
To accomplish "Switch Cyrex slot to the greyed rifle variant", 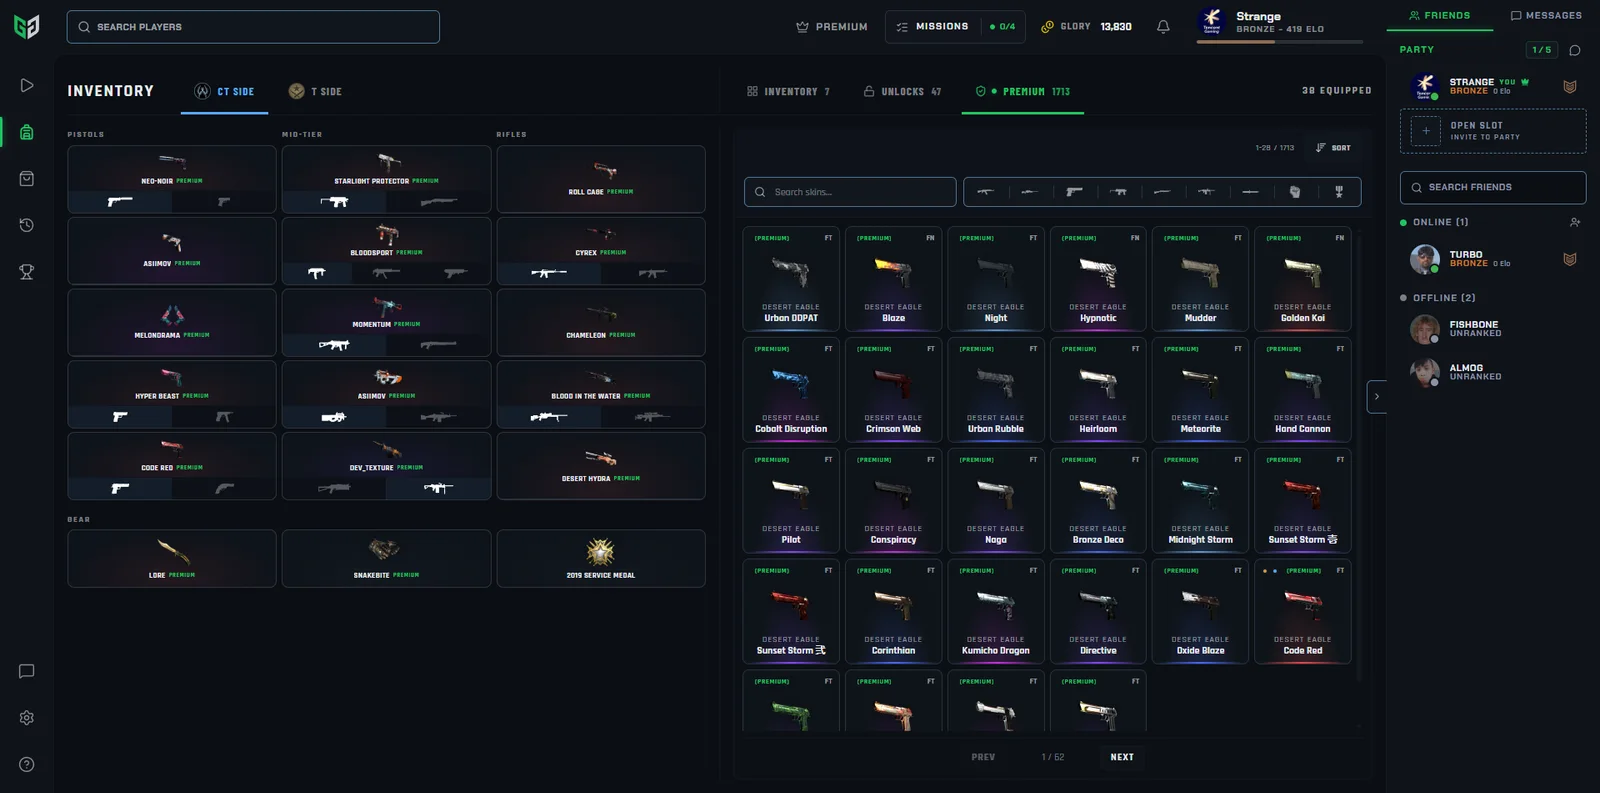I will (653, 273).
